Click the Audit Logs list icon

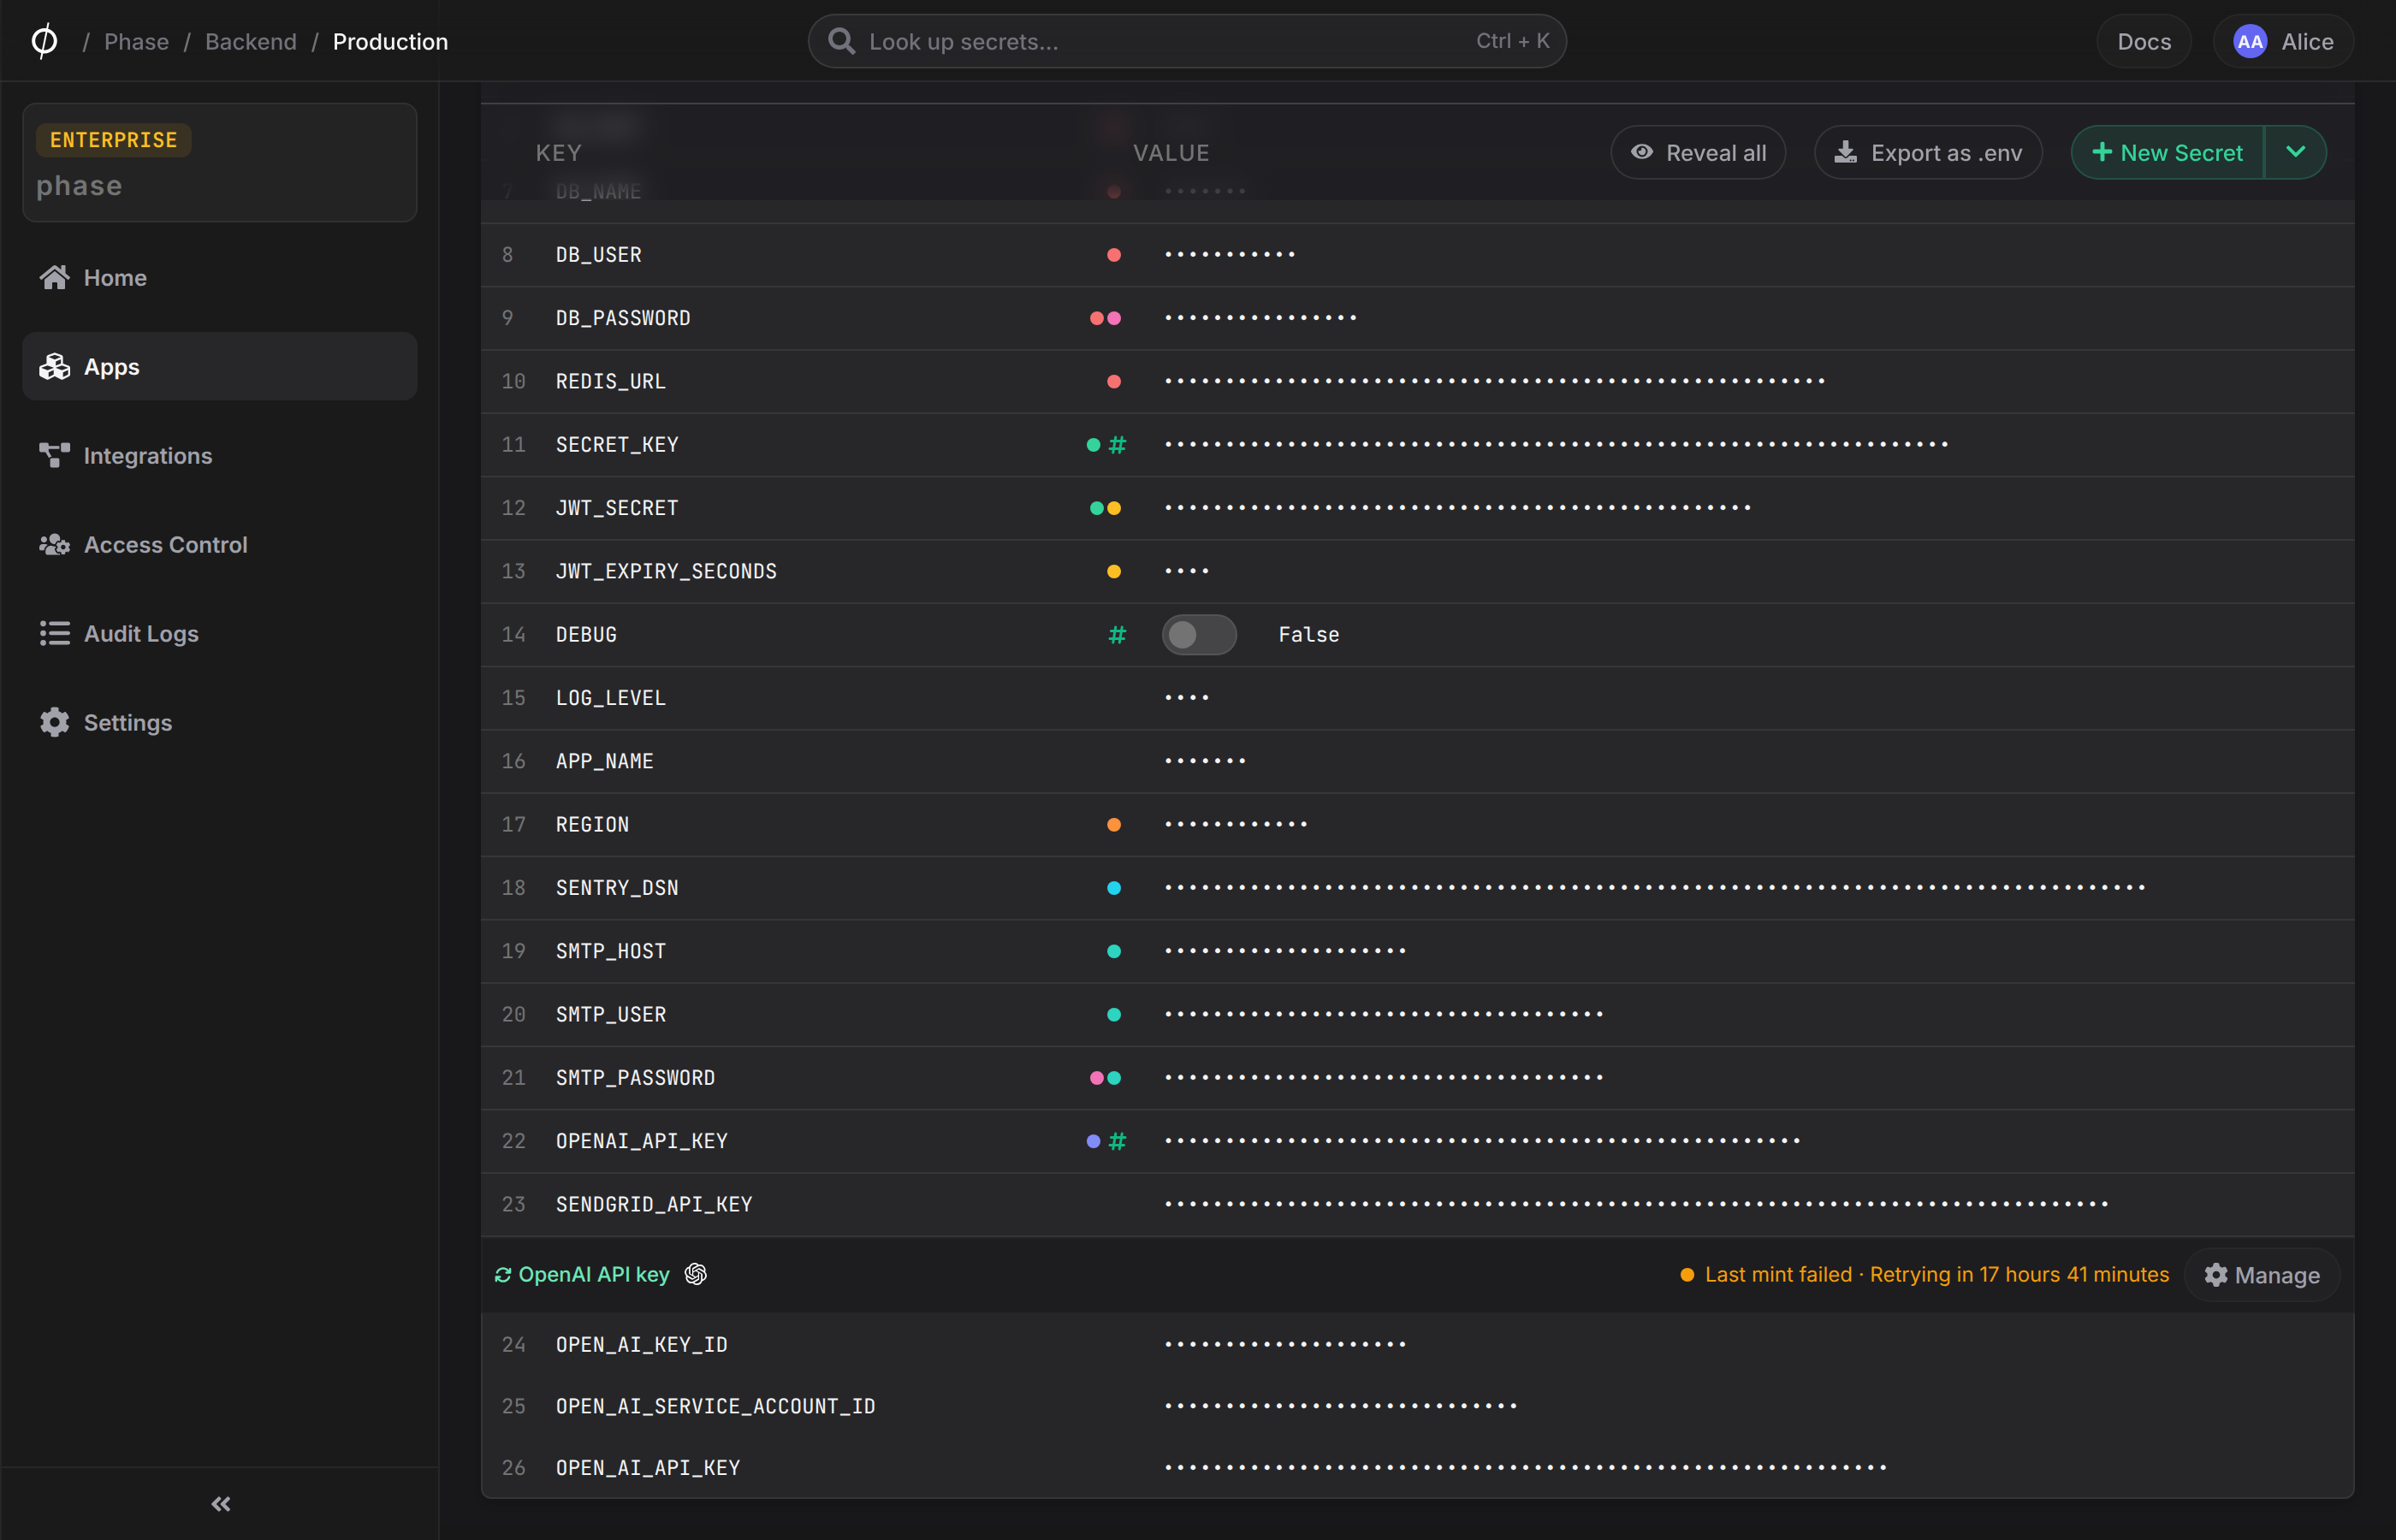pos(54,633)
